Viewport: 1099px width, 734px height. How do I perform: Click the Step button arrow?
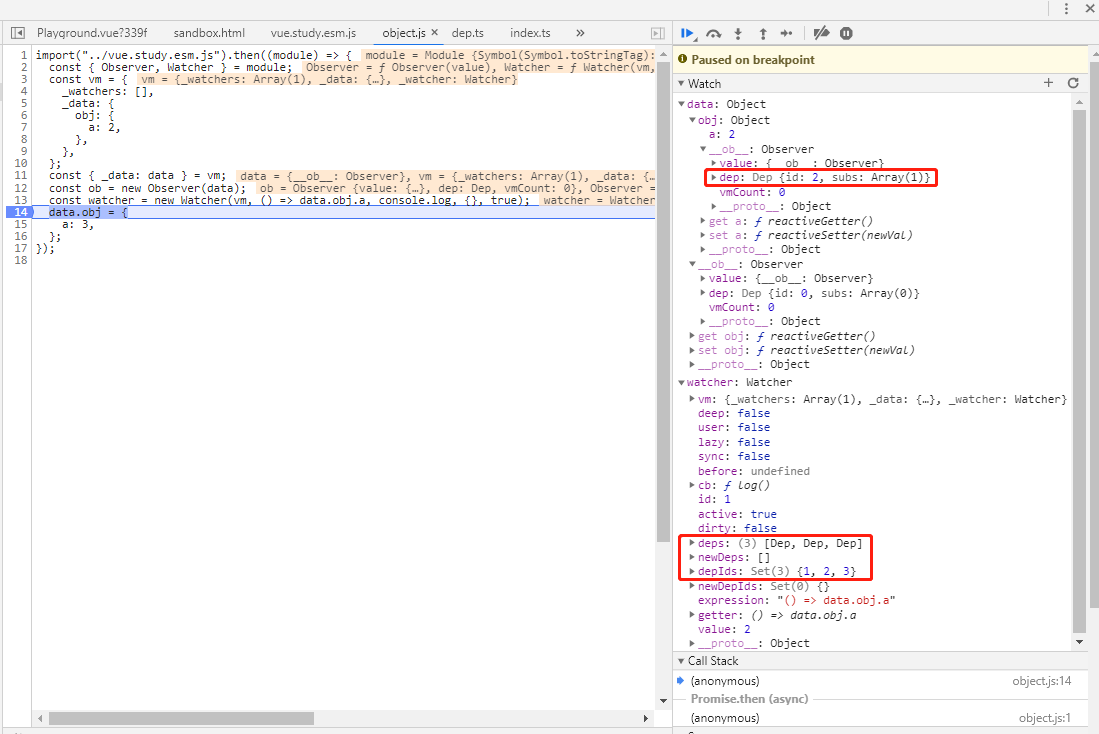(787, 33)
